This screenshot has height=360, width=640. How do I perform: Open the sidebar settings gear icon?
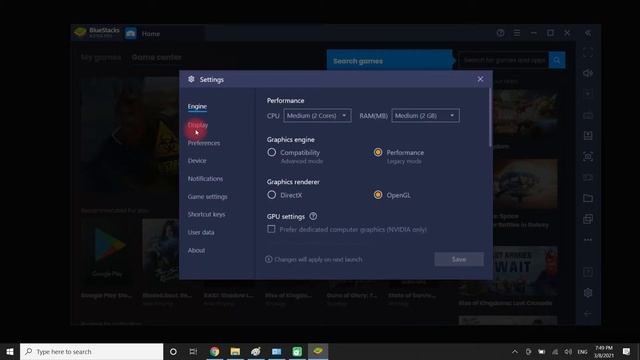(x=588, y=293)
